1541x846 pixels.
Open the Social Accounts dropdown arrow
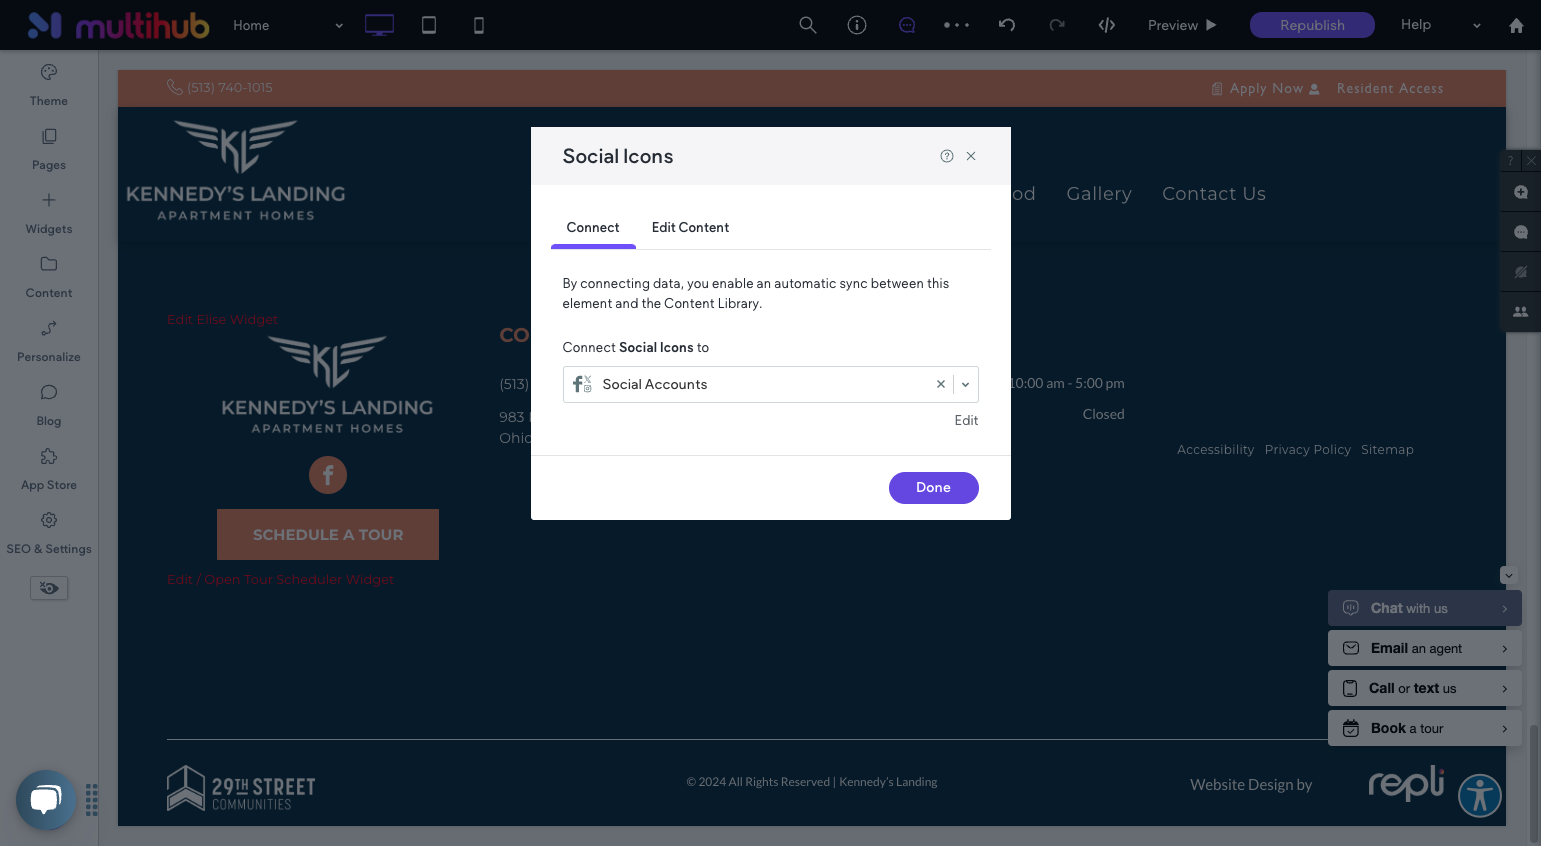[966, 384]
